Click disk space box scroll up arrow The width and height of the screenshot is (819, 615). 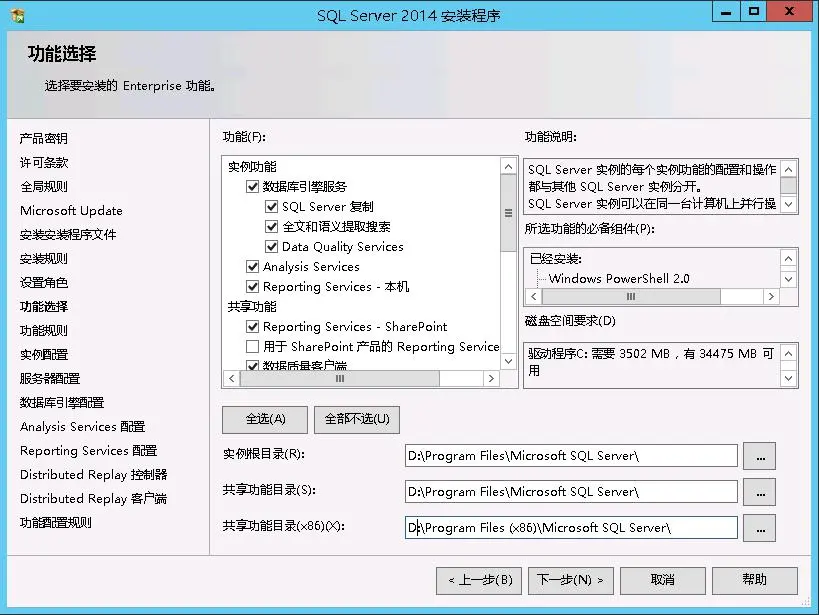tap(788, 354)
